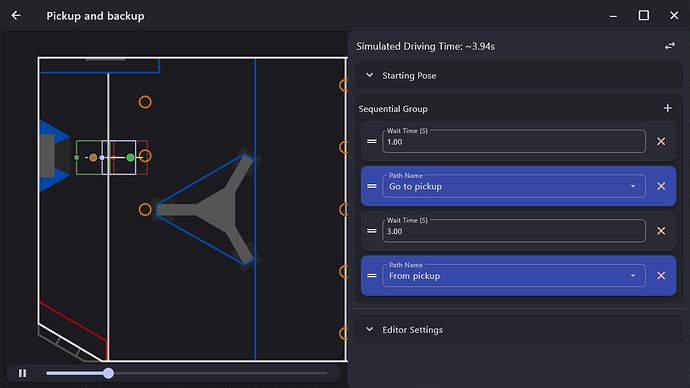Screen dimensions: 690x388
Task: Add a command to Sequential Group
Action: coord(668,108)
